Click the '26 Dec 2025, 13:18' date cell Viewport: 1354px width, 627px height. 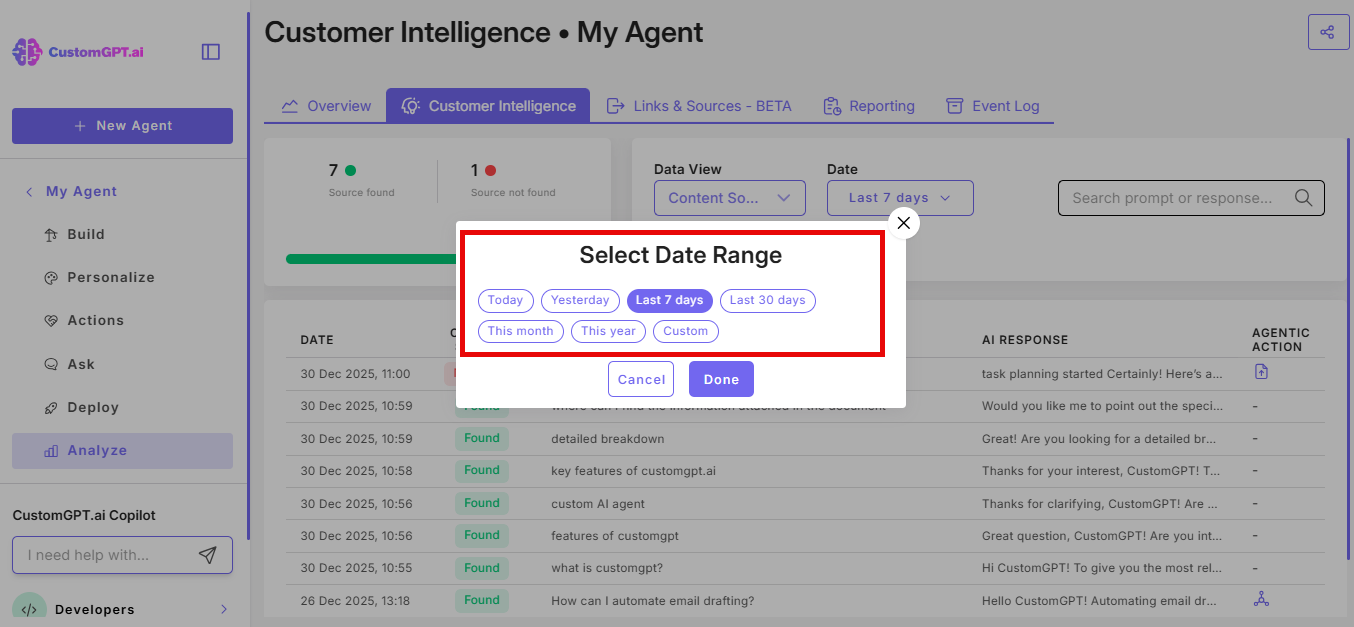click(355, 601)
